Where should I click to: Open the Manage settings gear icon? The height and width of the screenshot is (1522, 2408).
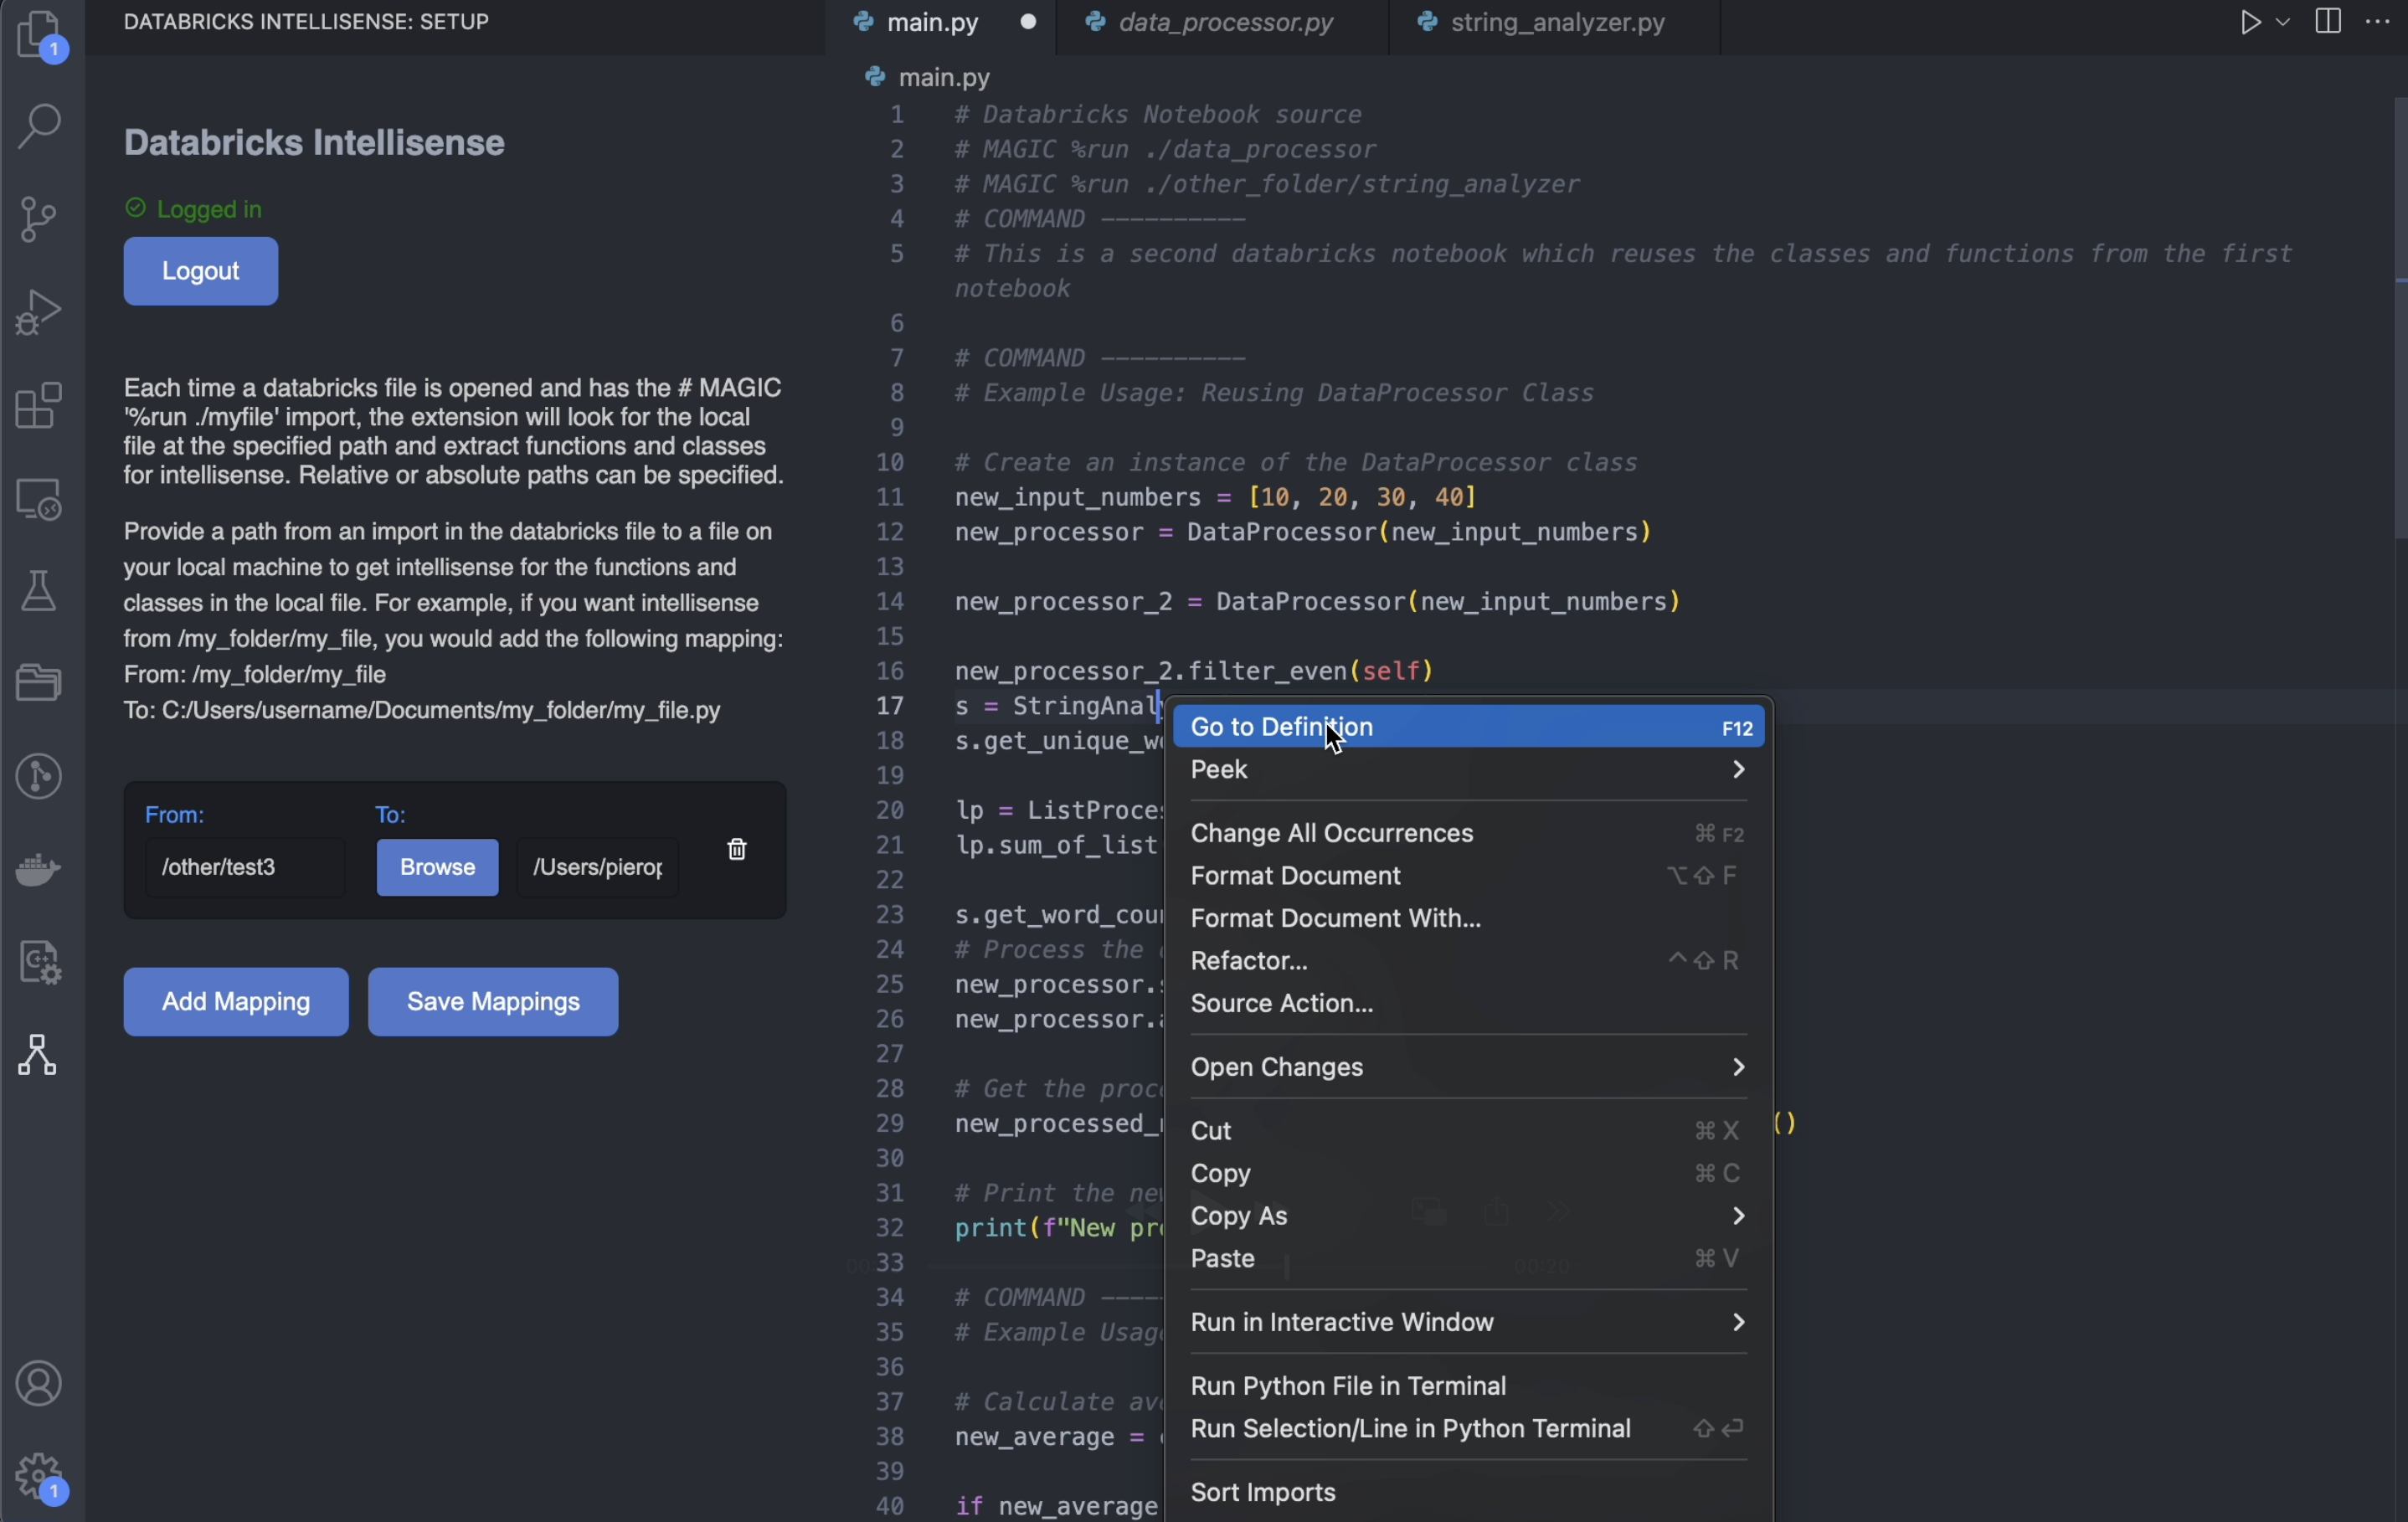click(x=41, y=1478)
